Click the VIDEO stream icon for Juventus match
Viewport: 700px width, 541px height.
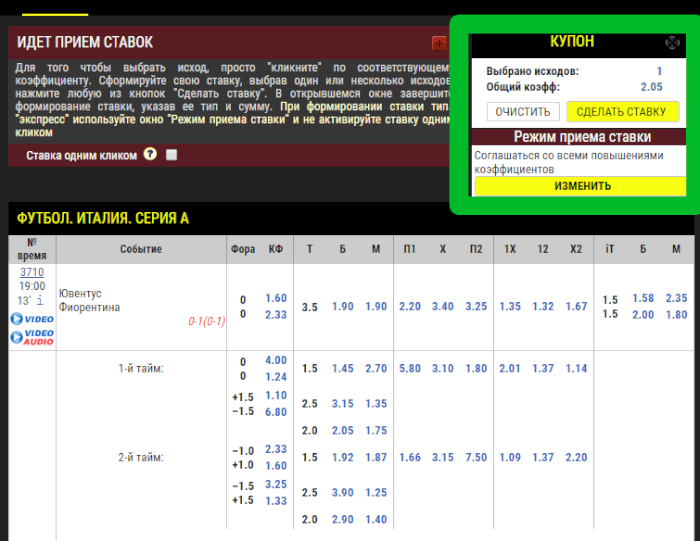(32, 319)
